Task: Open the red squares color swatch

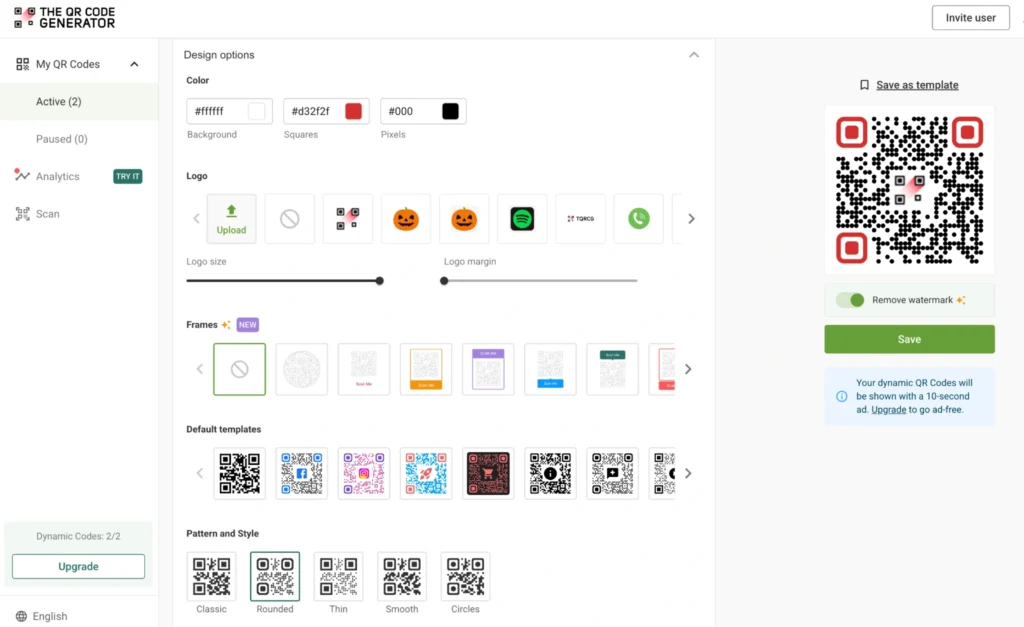Action: pyautogui.click(x=353, y=111)
